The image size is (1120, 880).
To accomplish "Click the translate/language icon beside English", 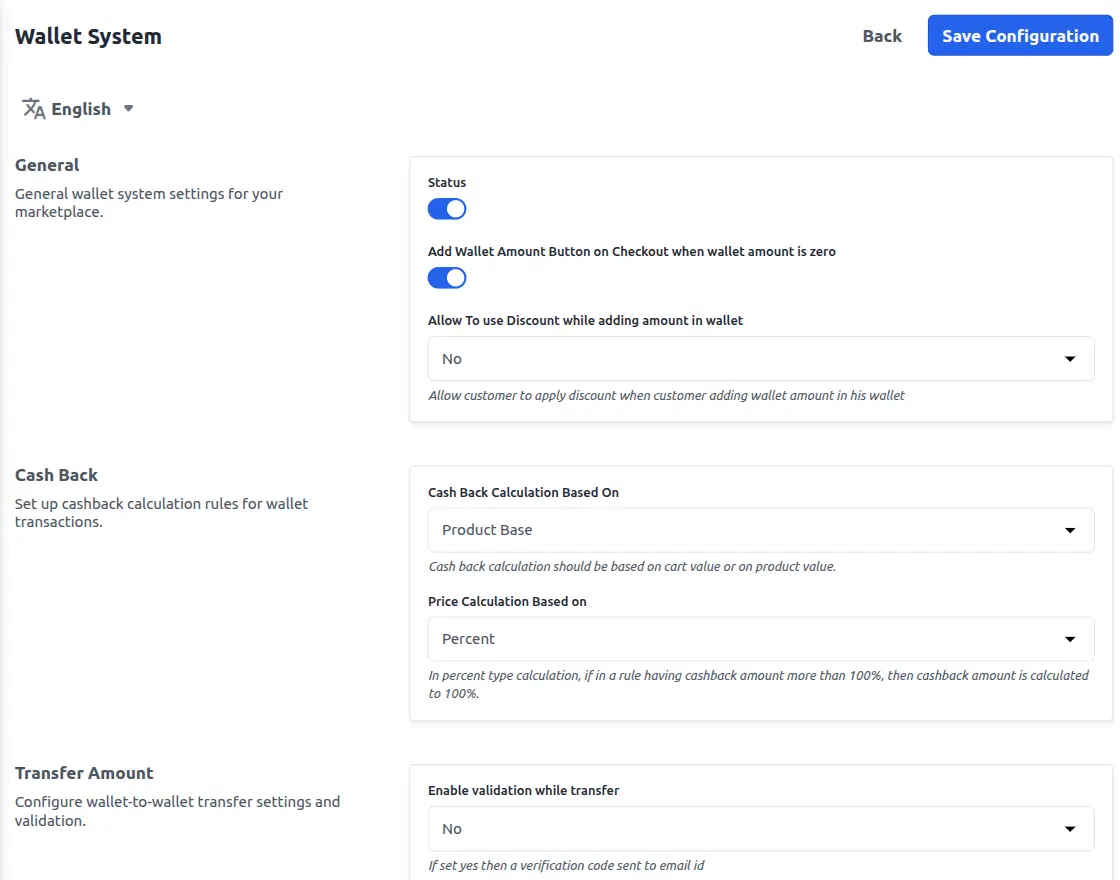I will click(x=33, y=108).
